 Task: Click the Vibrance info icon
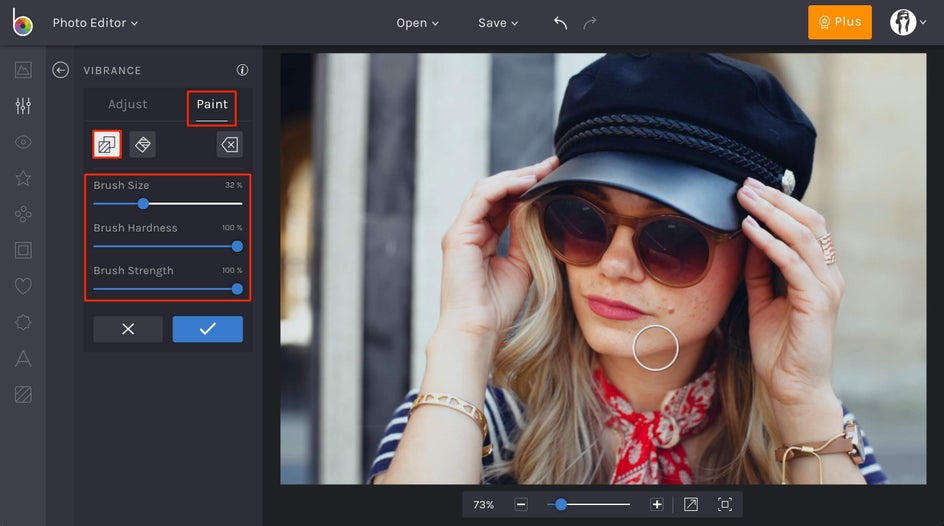pyautogui.click(x=242, y=70)
